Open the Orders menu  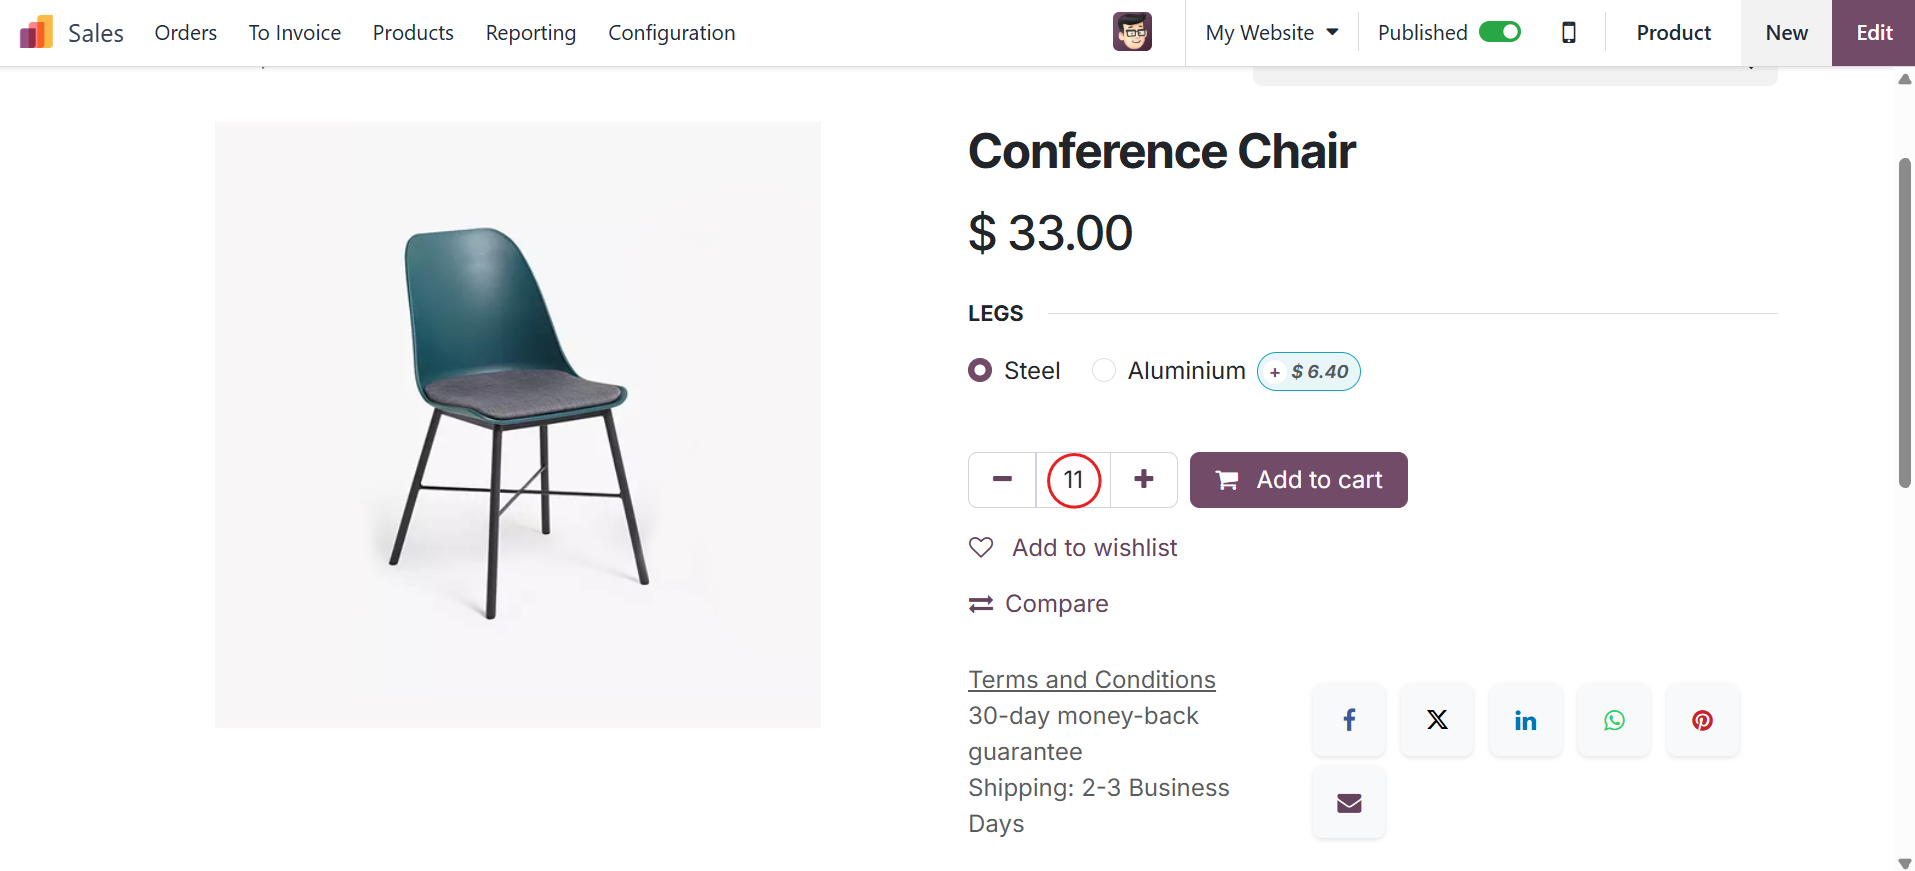(x=186, y=33)
